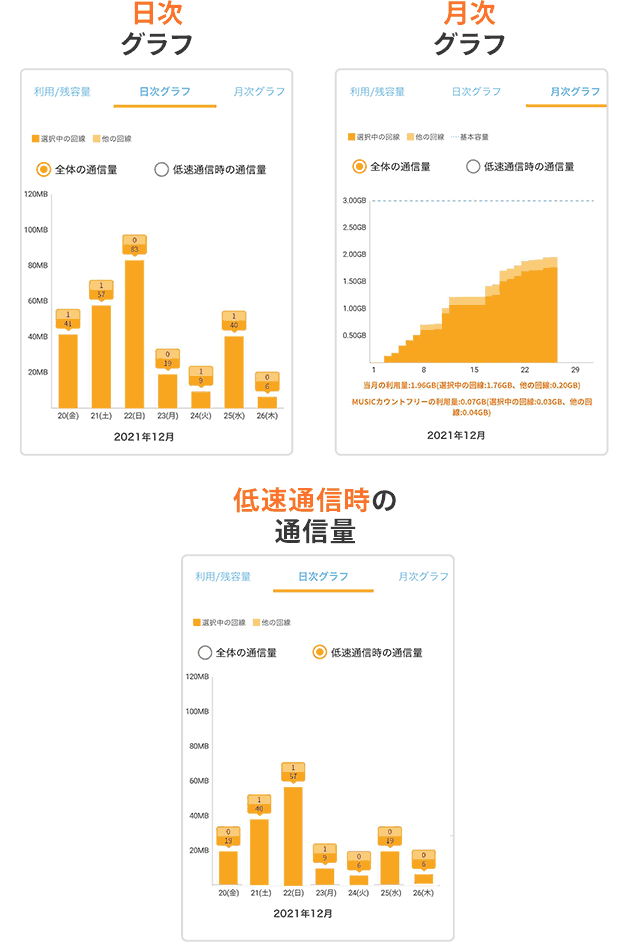Click the 1/57 value bubble in 低速通信時 panel
The height and width of the screenshot is (942, 630).
pos(293,771)
